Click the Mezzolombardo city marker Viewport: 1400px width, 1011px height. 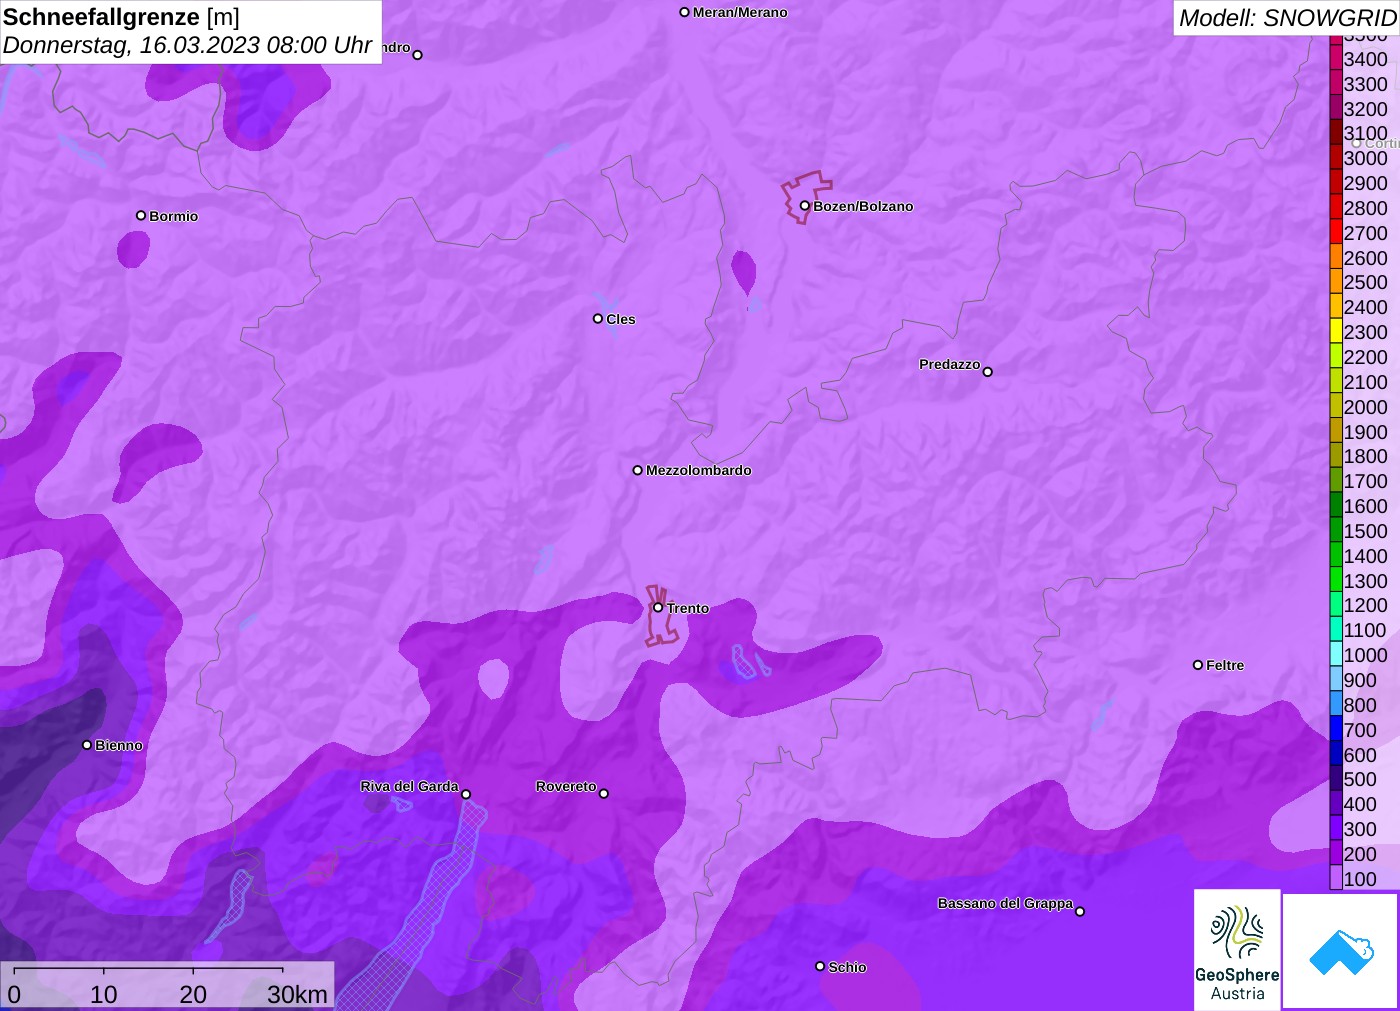pyautogui.click(x=638, y=470)
